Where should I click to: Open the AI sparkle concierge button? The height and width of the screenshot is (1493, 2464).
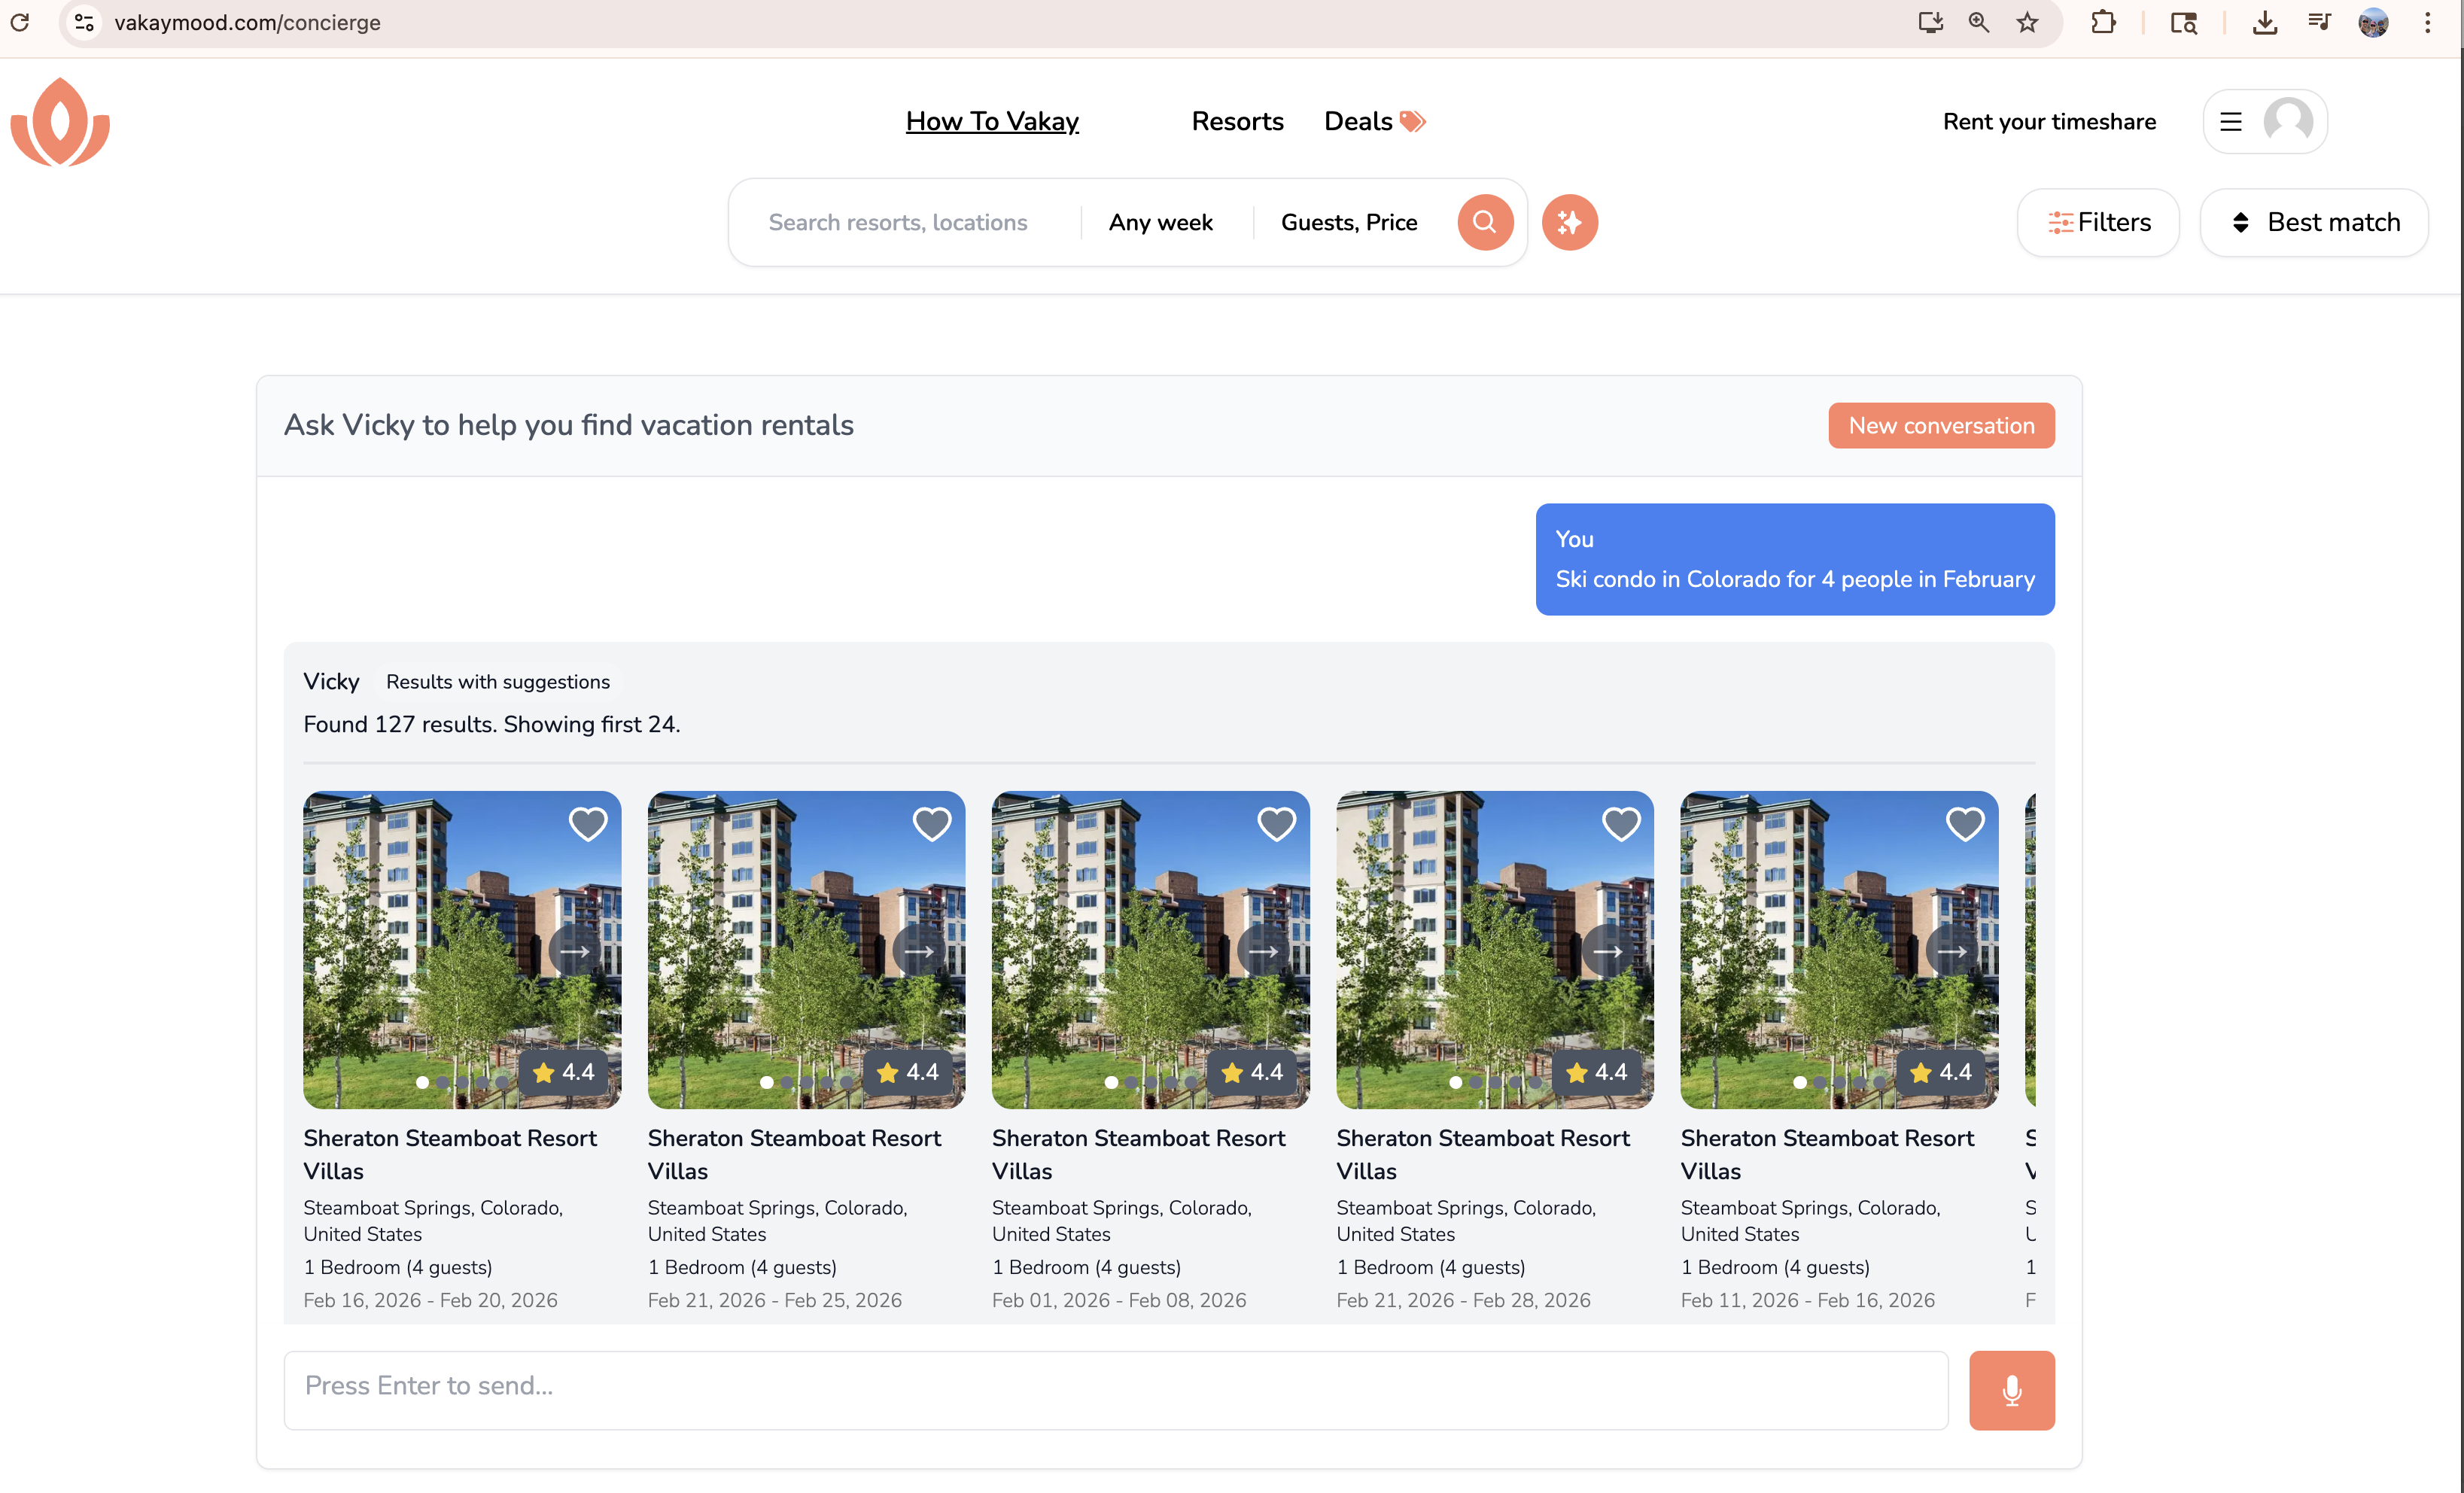point(1569,222)
